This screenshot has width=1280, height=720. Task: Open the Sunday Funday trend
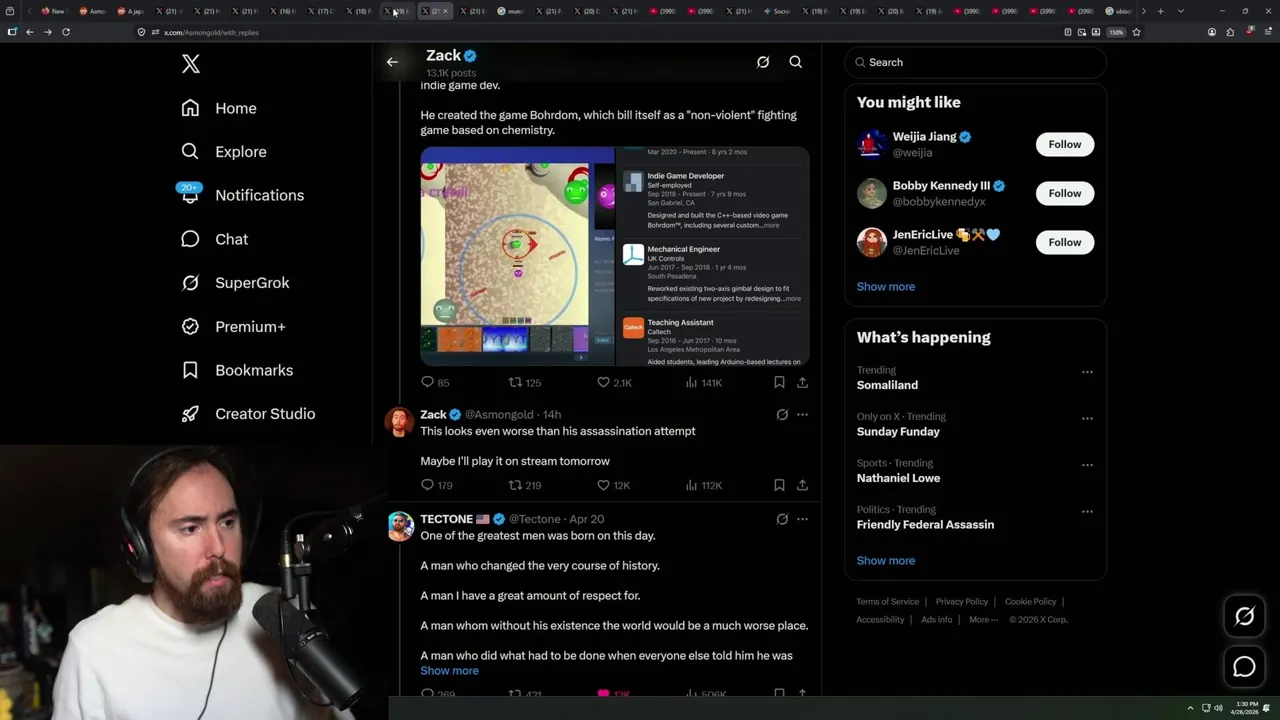point(898,432)
